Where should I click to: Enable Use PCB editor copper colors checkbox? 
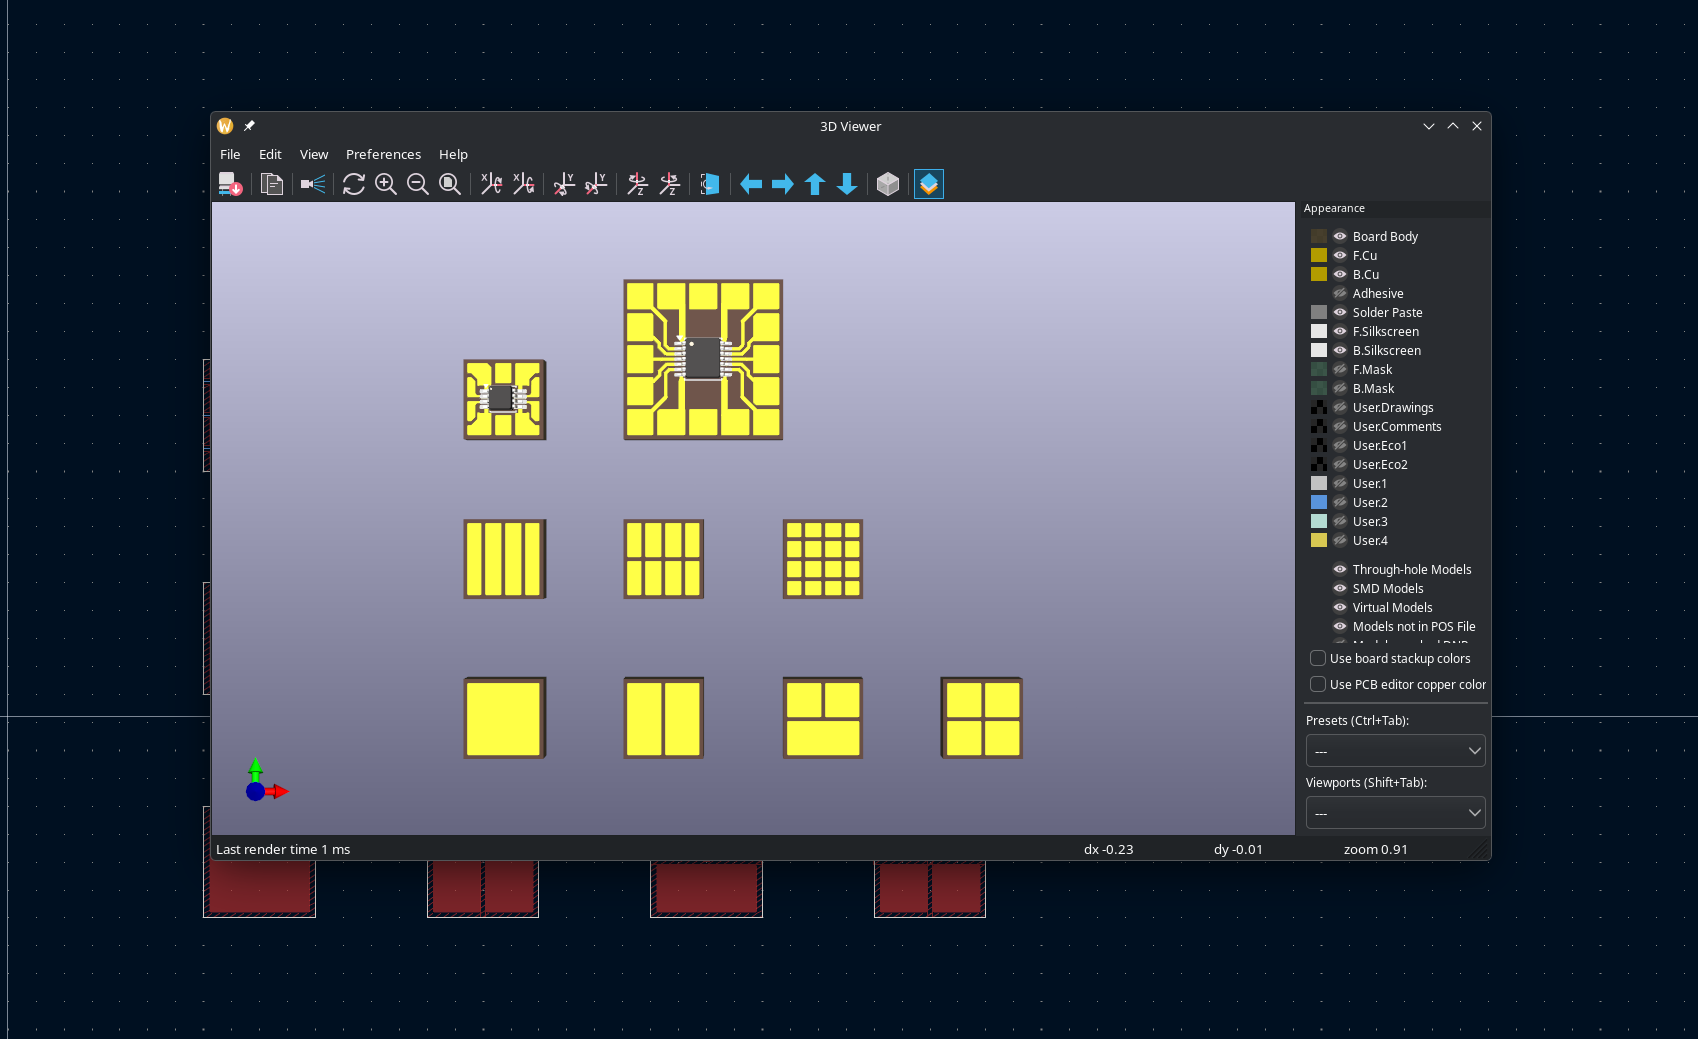point(1318,684)
